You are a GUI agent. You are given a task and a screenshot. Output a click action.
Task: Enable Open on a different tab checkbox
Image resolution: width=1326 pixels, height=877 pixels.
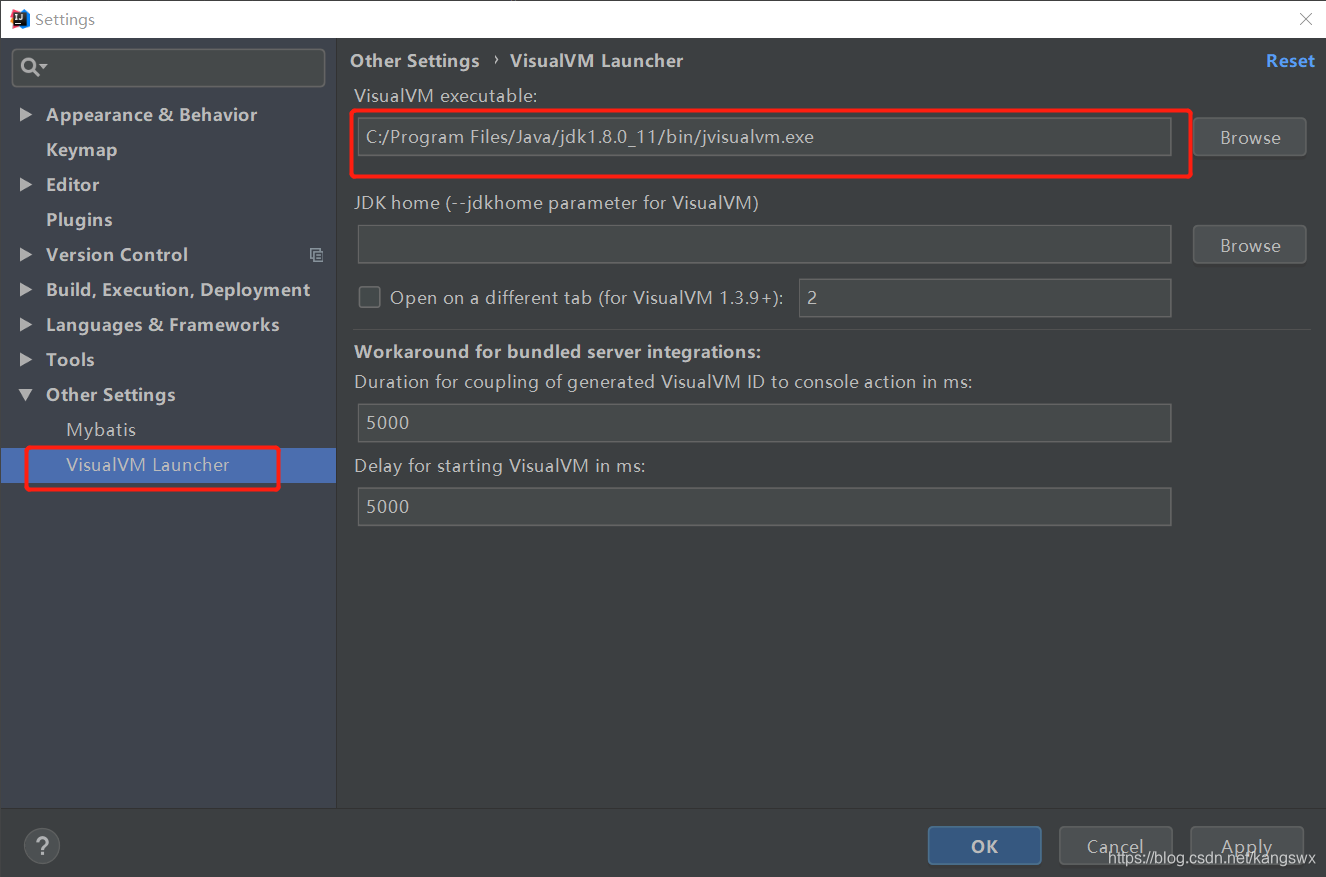pyautogui.click(x=370, y=297)
